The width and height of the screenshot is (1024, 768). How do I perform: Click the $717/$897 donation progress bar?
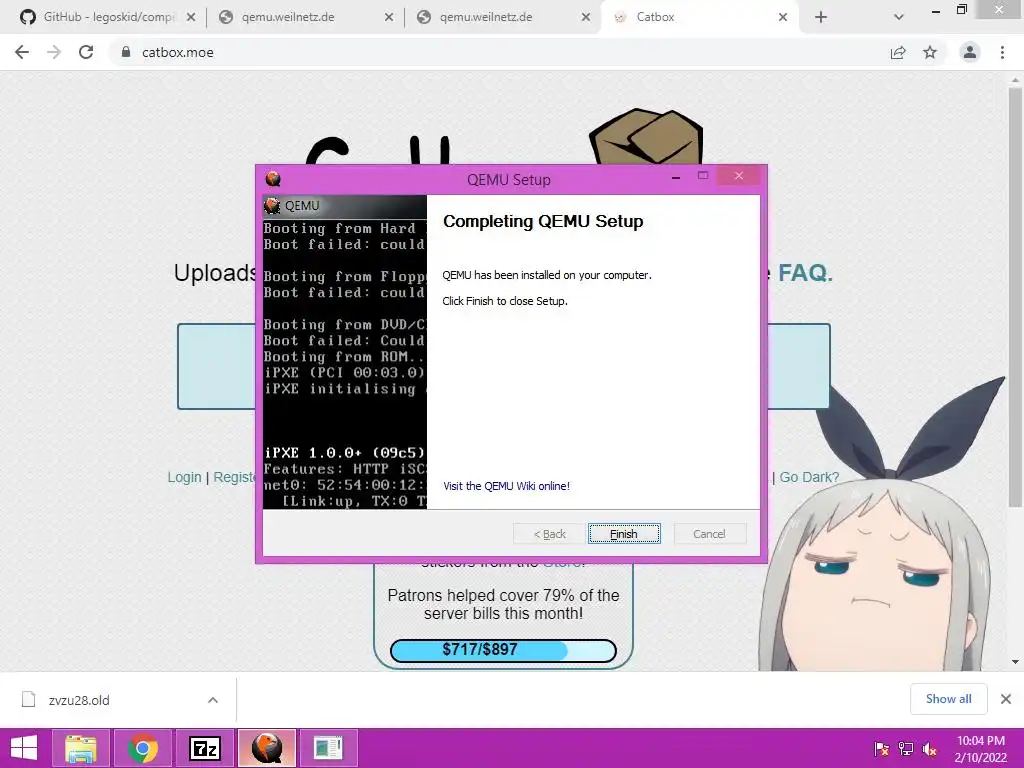(x=503, y=650)
